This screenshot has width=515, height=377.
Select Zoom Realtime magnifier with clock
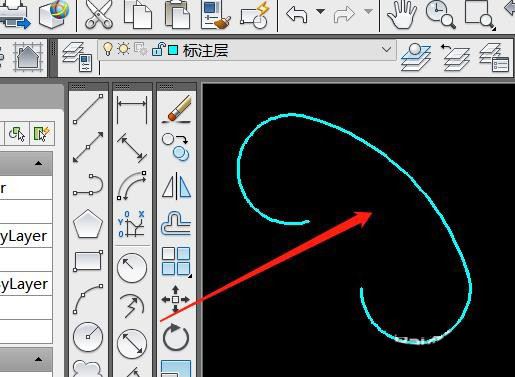point(440,14)
